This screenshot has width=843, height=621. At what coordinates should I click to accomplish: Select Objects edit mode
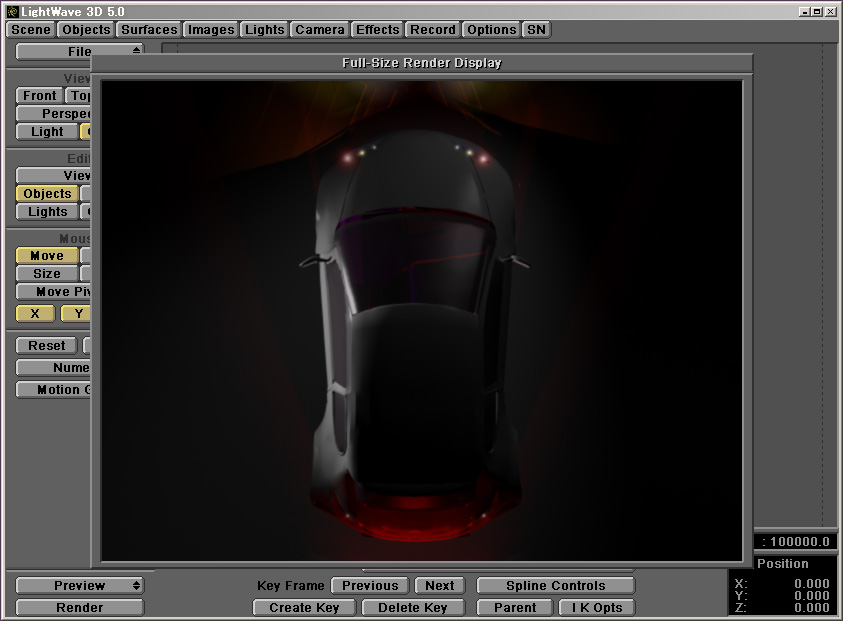(x=47, y=194)
